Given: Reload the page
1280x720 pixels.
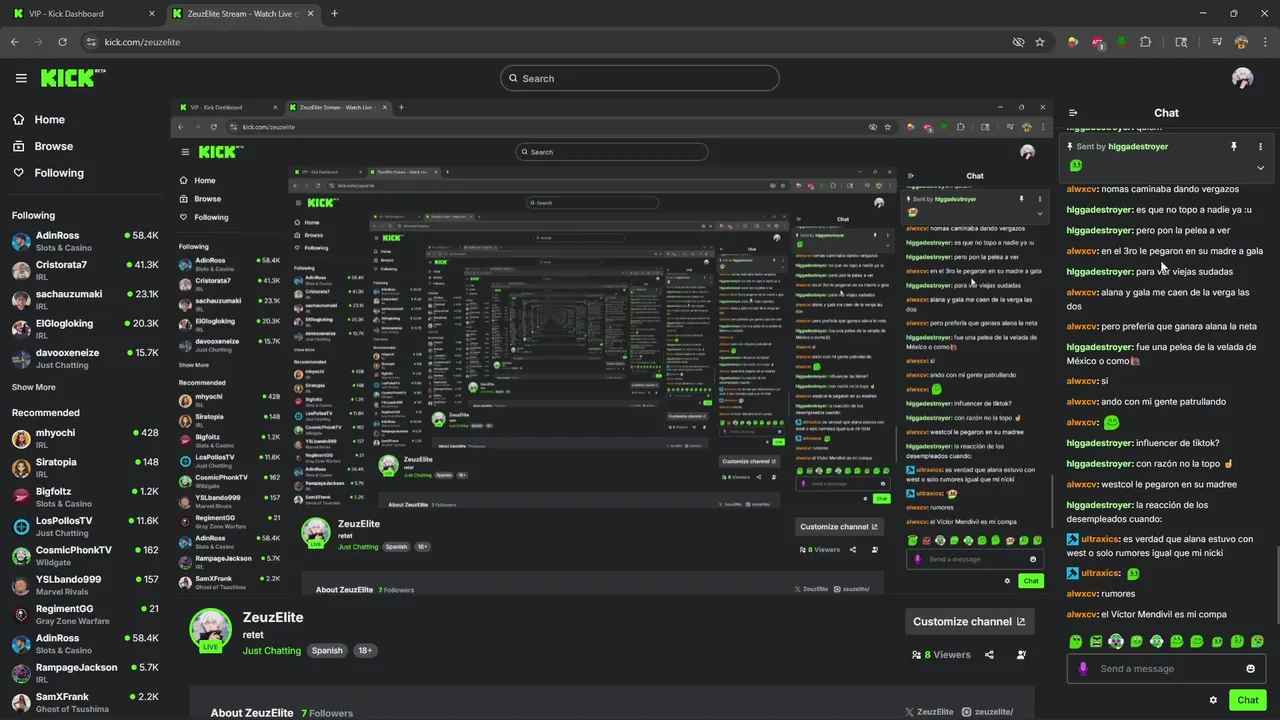Looking at the screenshot, I should 62,42.
